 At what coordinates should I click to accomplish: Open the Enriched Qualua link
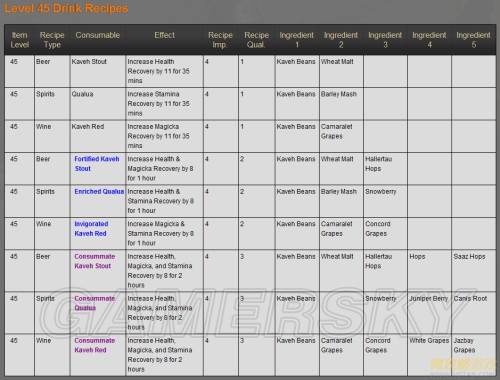[x=99, y=192]
